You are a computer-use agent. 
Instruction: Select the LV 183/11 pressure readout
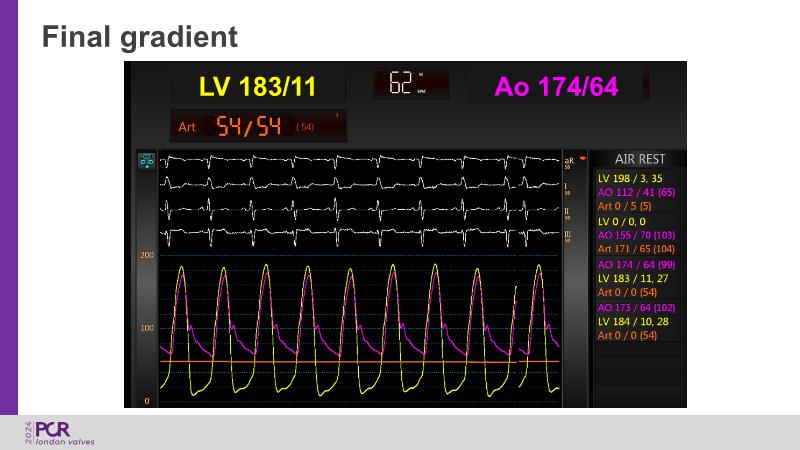pos(257,87)
